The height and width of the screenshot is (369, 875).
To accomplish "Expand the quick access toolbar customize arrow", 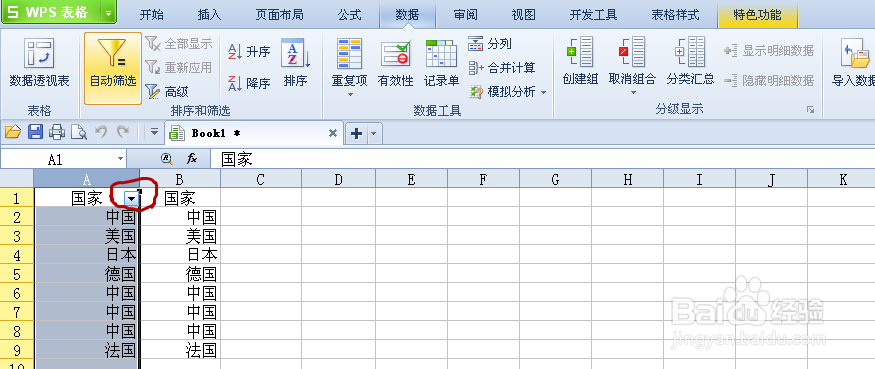I will point(155,132).
